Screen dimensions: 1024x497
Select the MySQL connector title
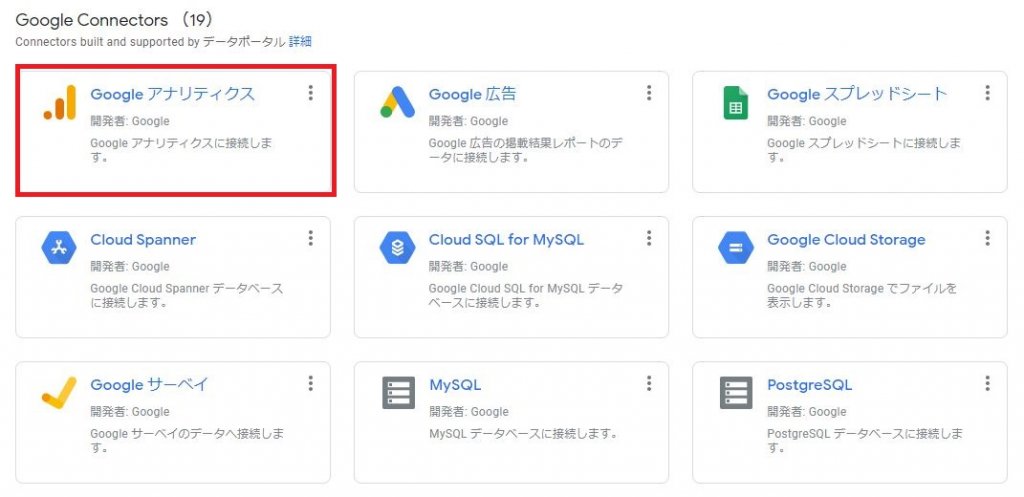tap(455, 385)
